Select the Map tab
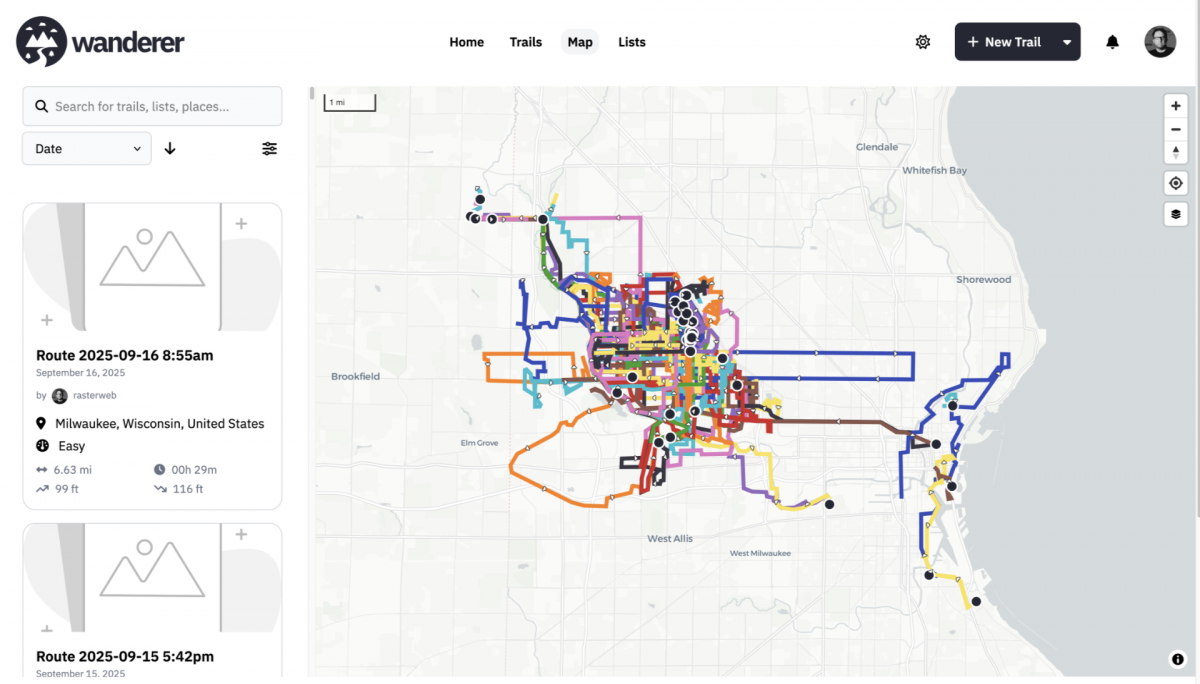Viewport: 1200px width, 684px height. (x=580, y=42)
